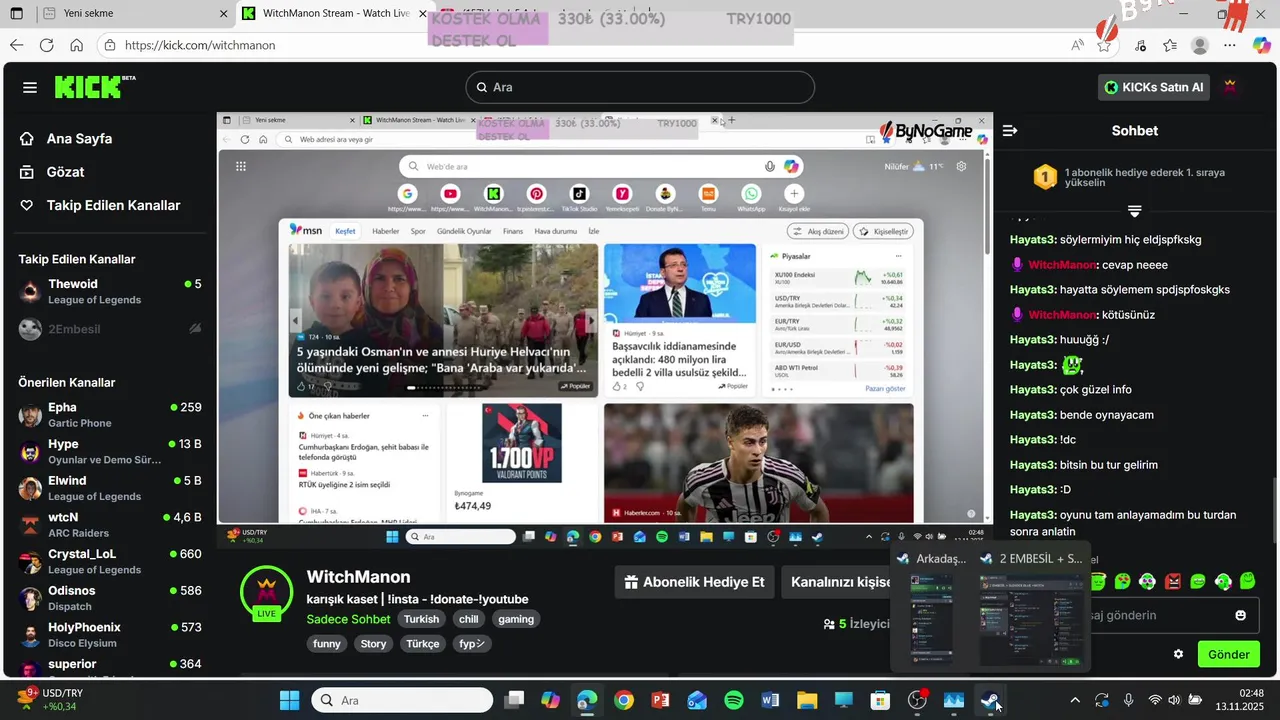
Task: Click the Steam taskbar icon
Action: click(x=990, y=700)
